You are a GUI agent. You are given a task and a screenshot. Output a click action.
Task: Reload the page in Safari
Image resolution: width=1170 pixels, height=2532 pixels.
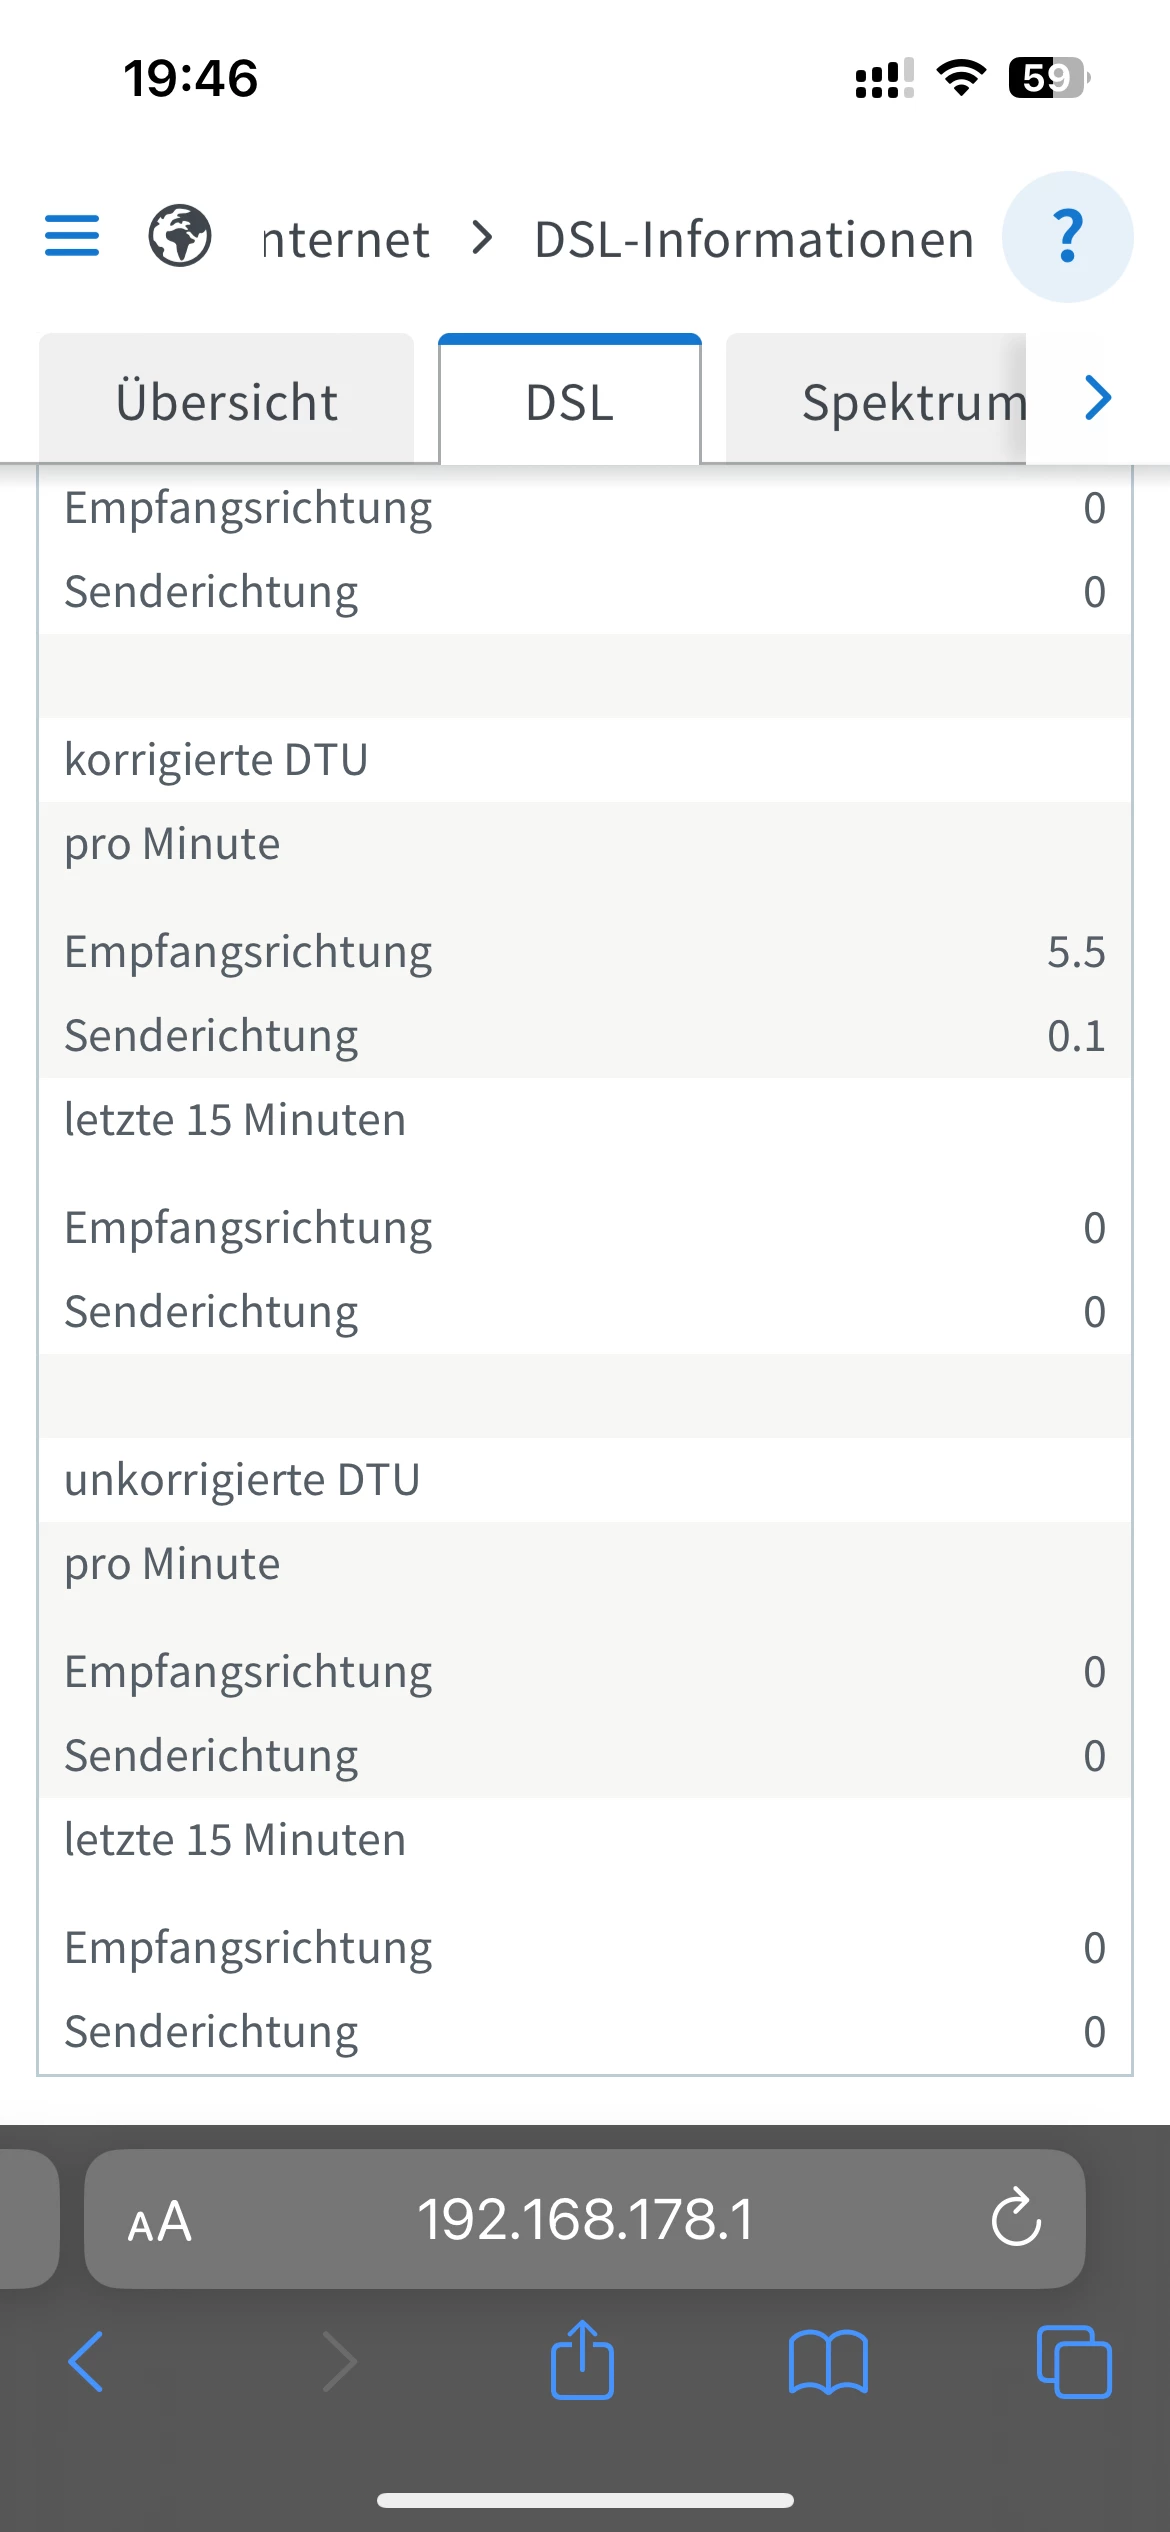click(x=1016, y=2218)
